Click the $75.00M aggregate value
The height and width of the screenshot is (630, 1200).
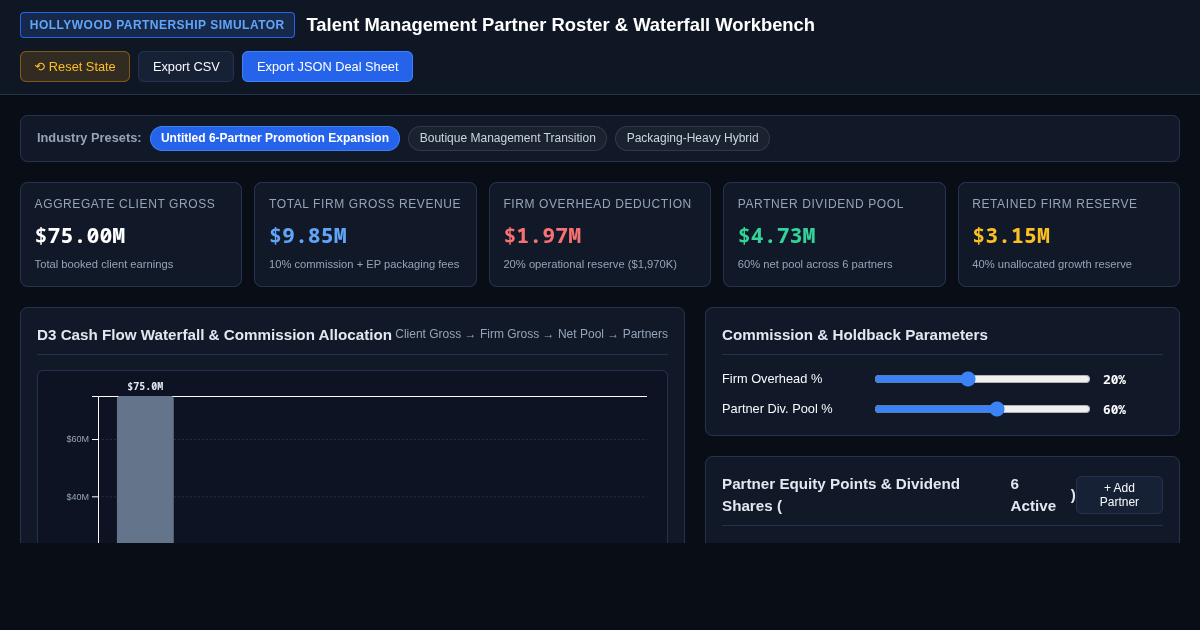(x=80, y=236)
